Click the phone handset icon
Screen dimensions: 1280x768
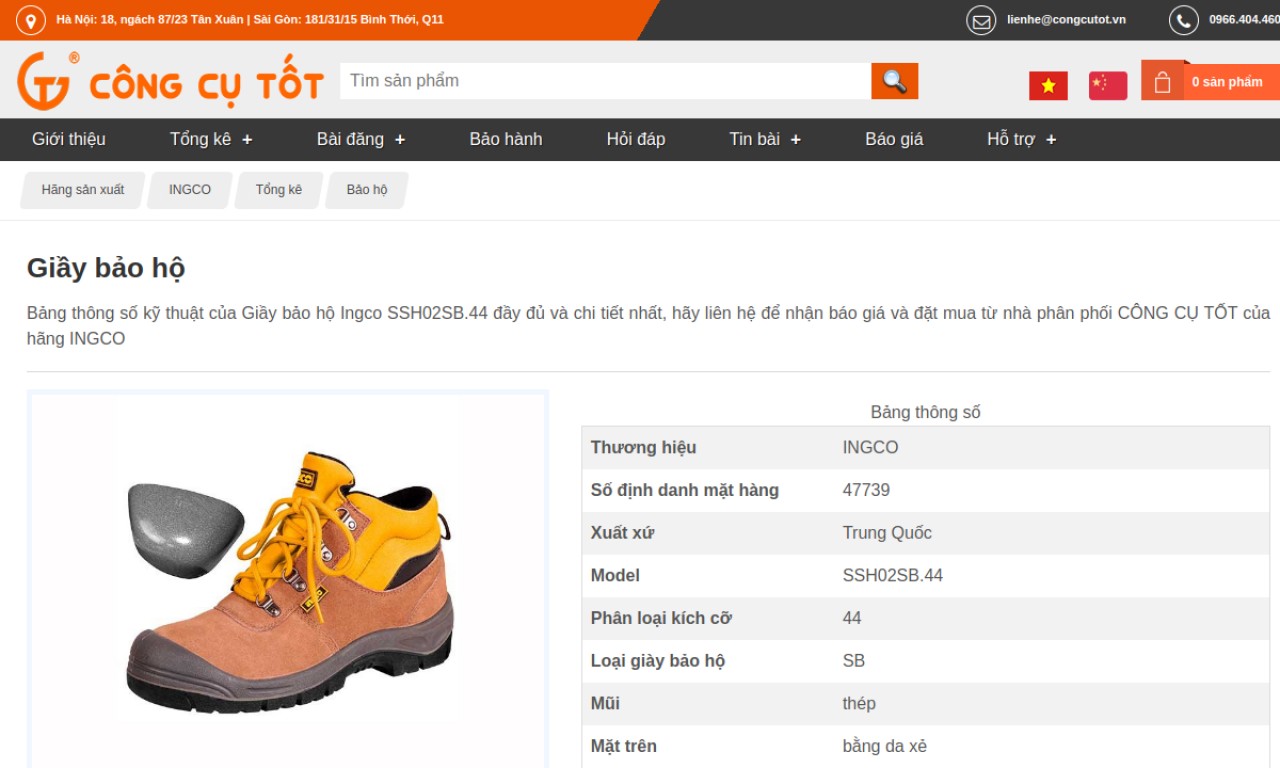click(1184, 20)
